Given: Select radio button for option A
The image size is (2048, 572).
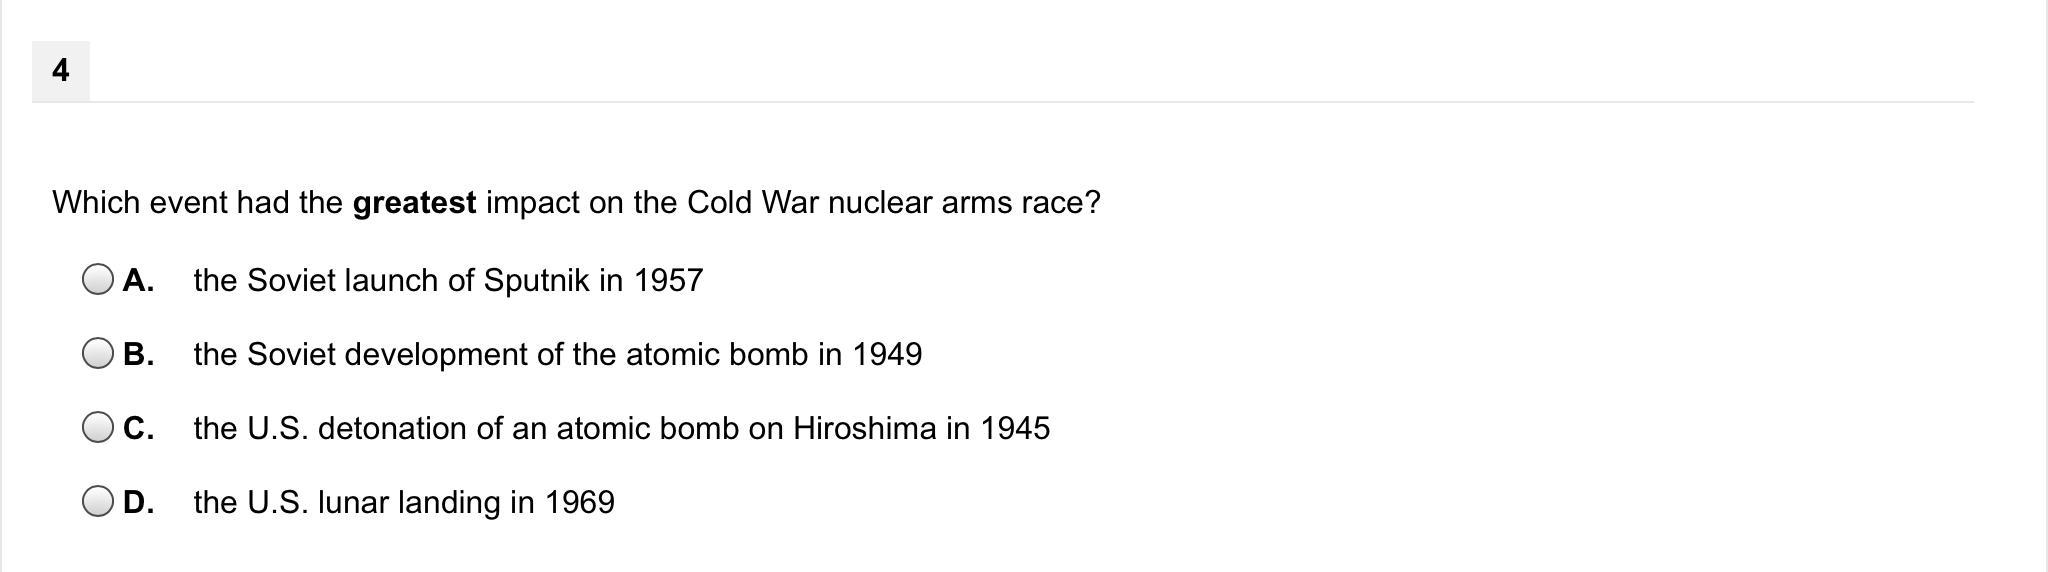Looking at the screenshot, I should coord(98,280).
